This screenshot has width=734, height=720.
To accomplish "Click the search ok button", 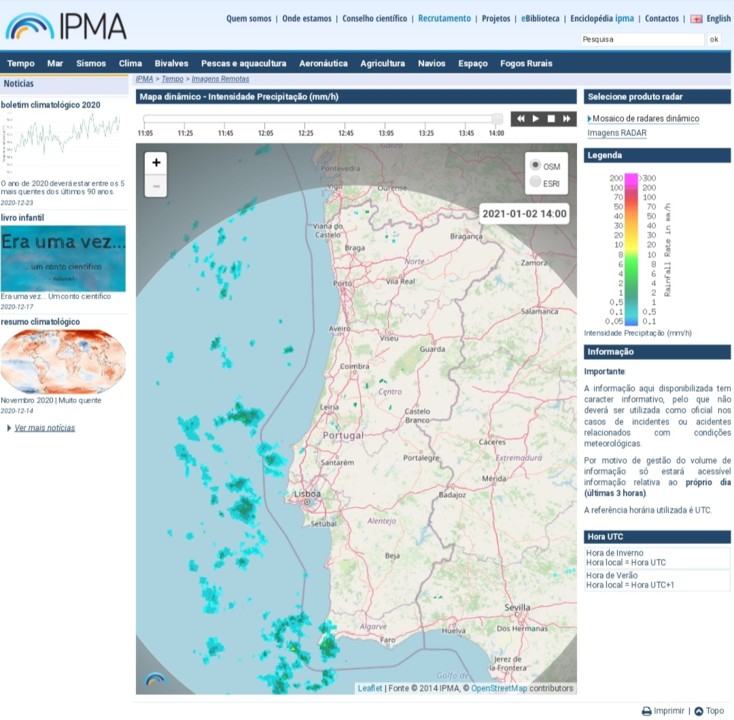I will pyautogui.click(x=713, y=40).
